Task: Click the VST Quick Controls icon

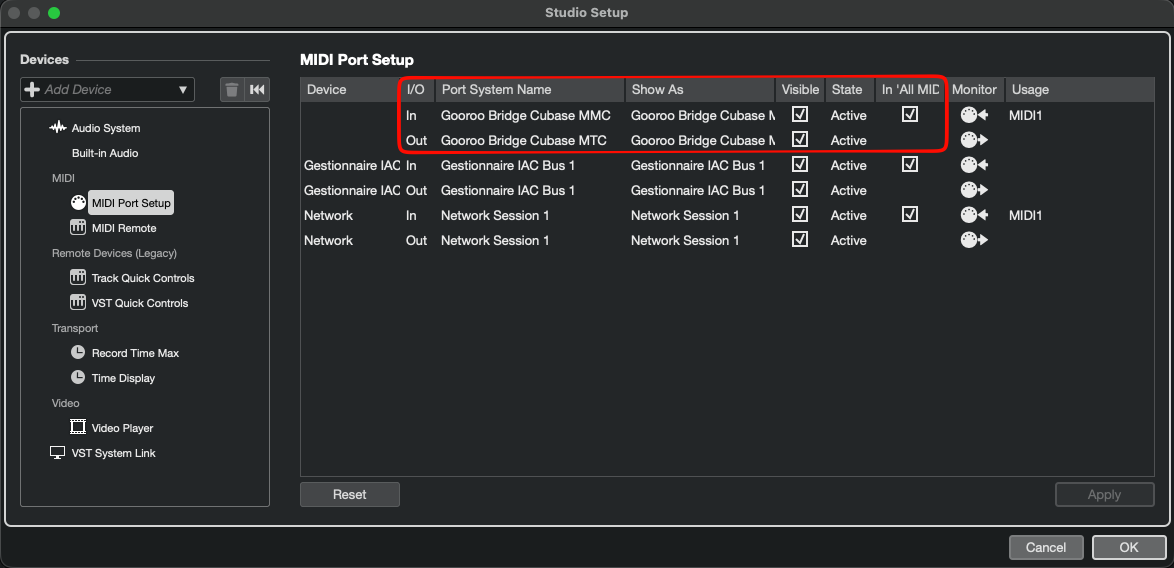Action: point(78,302)
